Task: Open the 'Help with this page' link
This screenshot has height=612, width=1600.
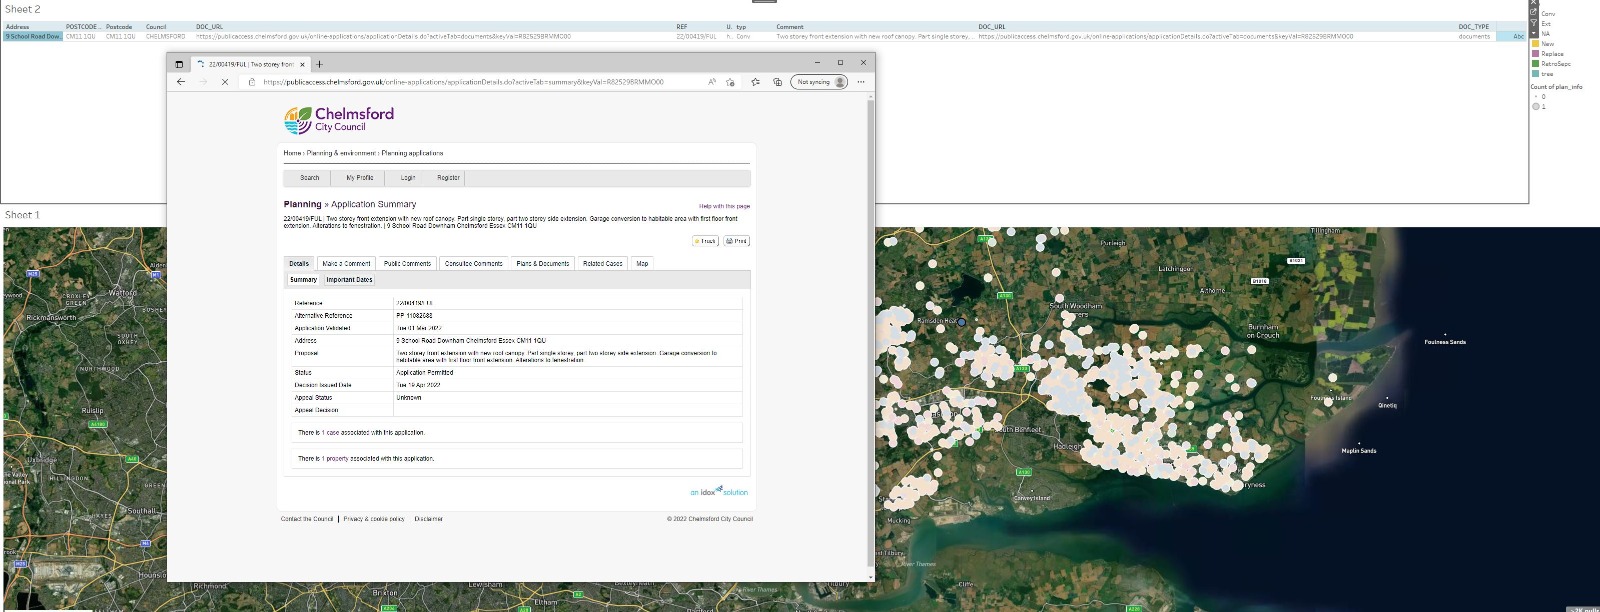Action: pos(724,206)
